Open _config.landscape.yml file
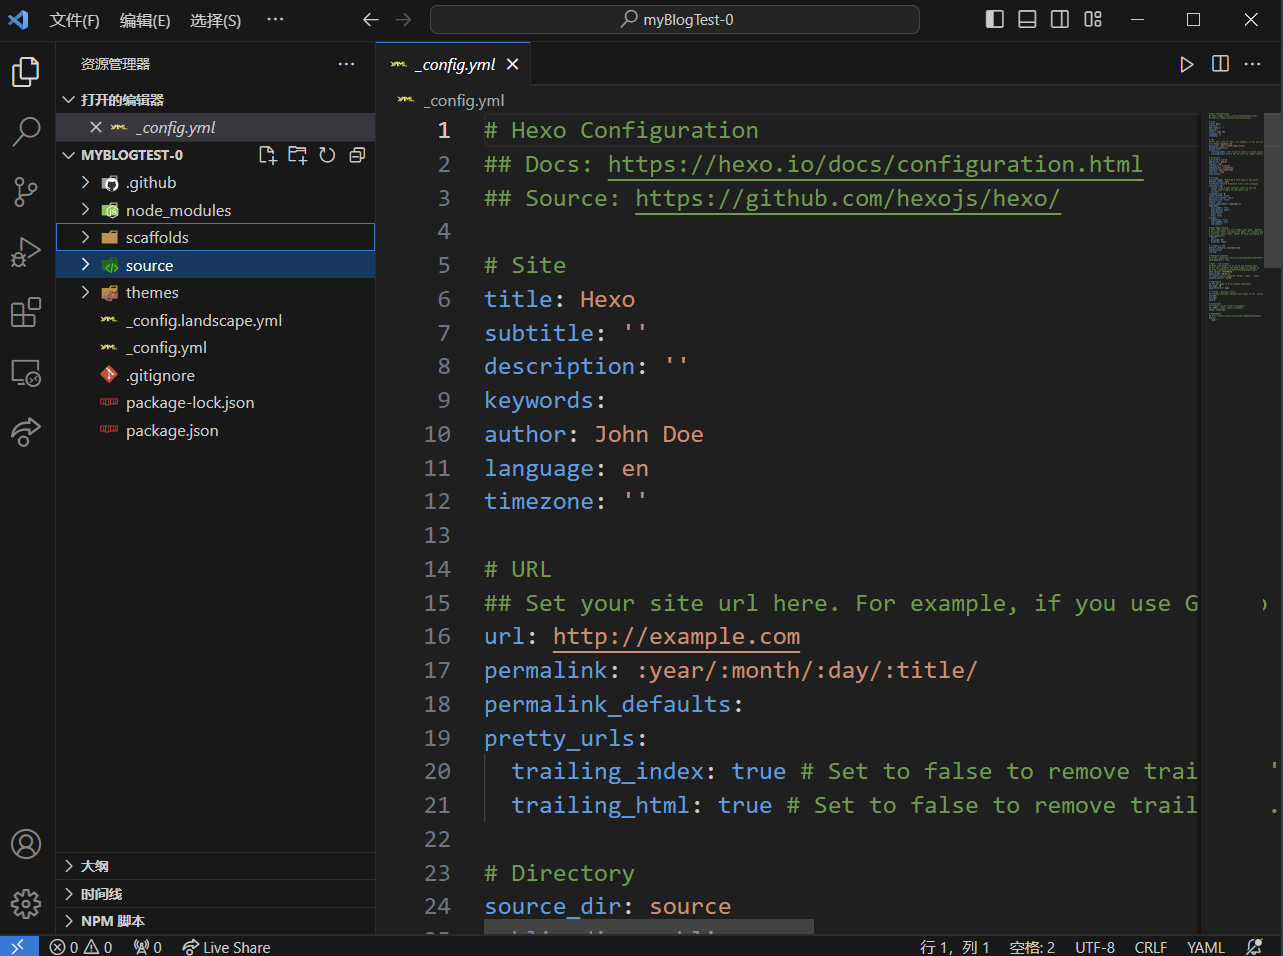1283x956 pixels. tap(215, 320)
